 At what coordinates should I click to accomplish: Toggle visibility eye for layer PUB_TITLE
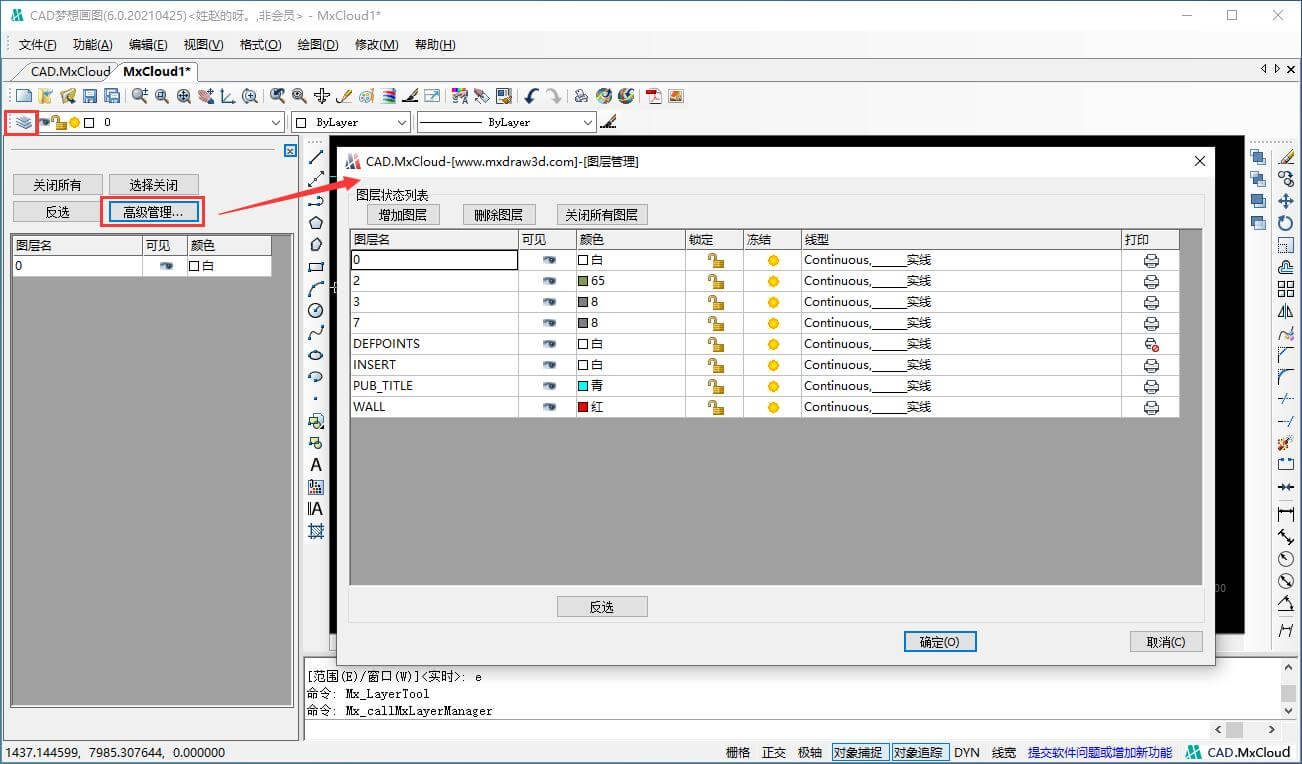549,386
